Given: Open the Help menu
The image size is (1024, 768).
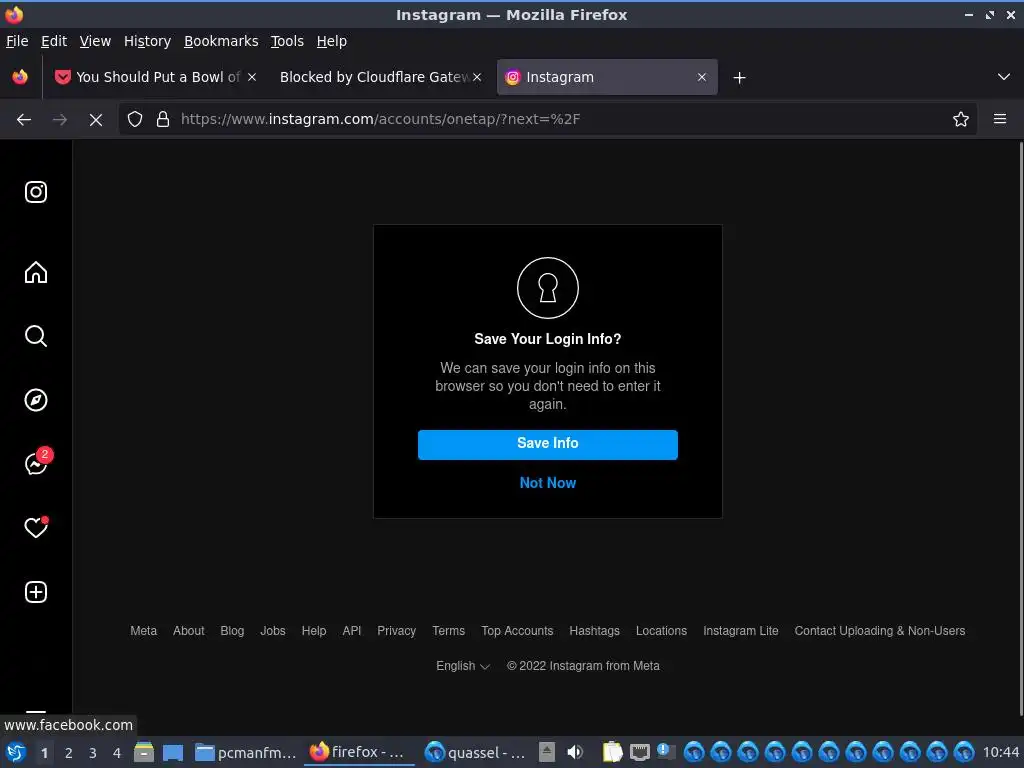Looking at the screenshot, I should point(331,41).
